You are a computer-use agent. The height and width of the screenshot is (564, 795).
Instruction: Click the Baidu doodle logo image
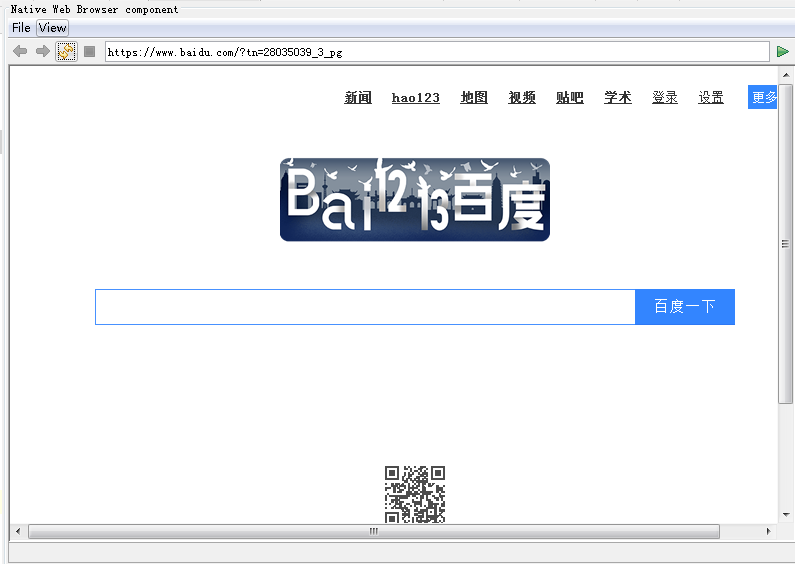(415, 199)
